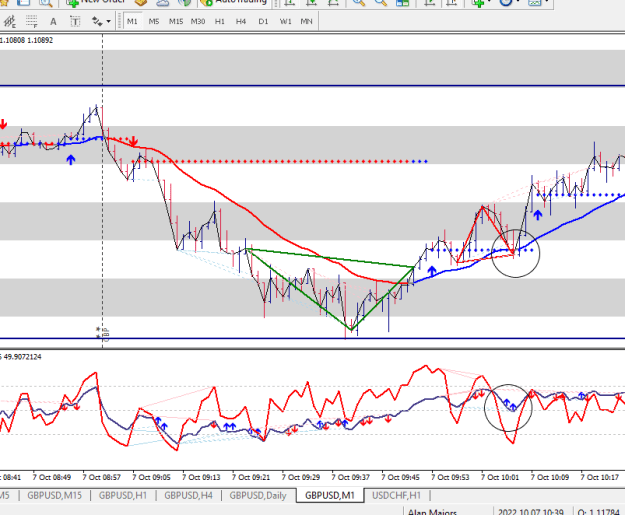This screenshot has height=515, width=625.
Task: Toggle chart auto scroll icon
Action: click(430, 3)
